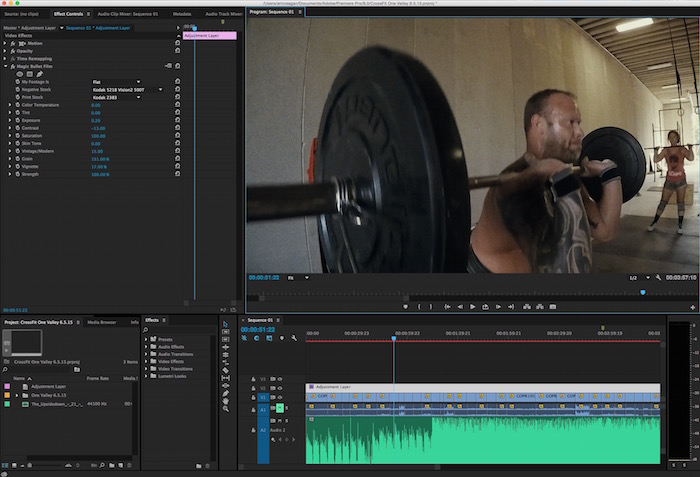This screenshot has width=700, height=477.
Task: Toggle V3 track visibility eye
Action: pos(280,379)
